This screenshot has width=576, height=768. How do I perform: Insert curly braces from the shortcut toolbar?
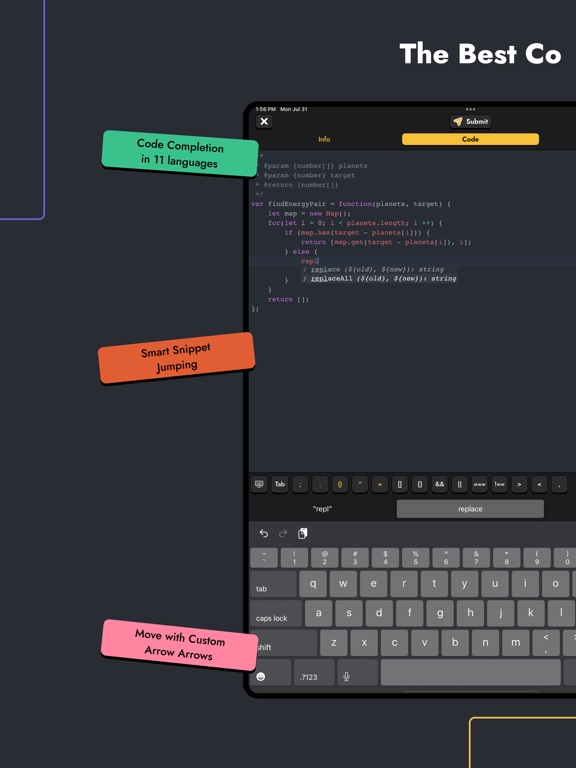pos(420,484)
